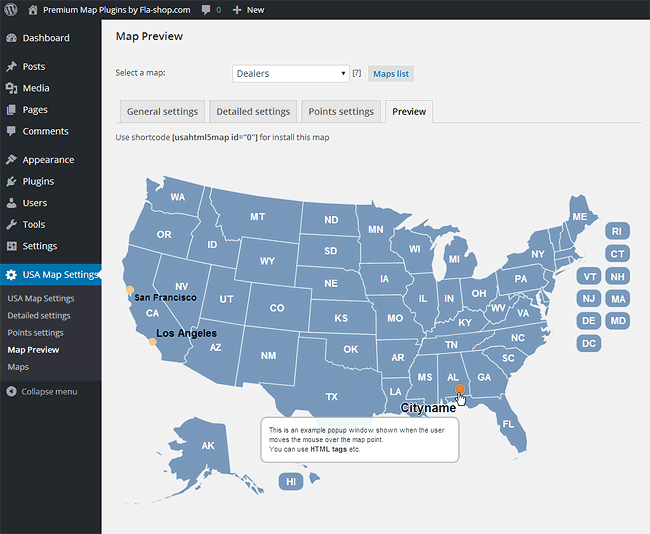
Task: Click the Collapse menu label
Action: click(x=49, y=391)
